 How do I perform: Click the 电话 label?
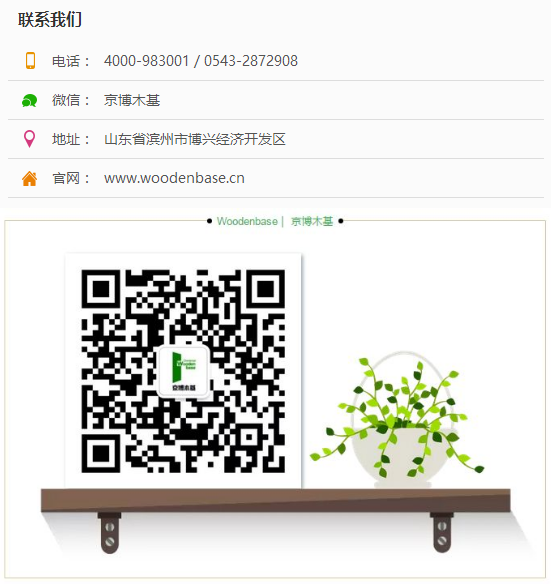click(66, 61)
